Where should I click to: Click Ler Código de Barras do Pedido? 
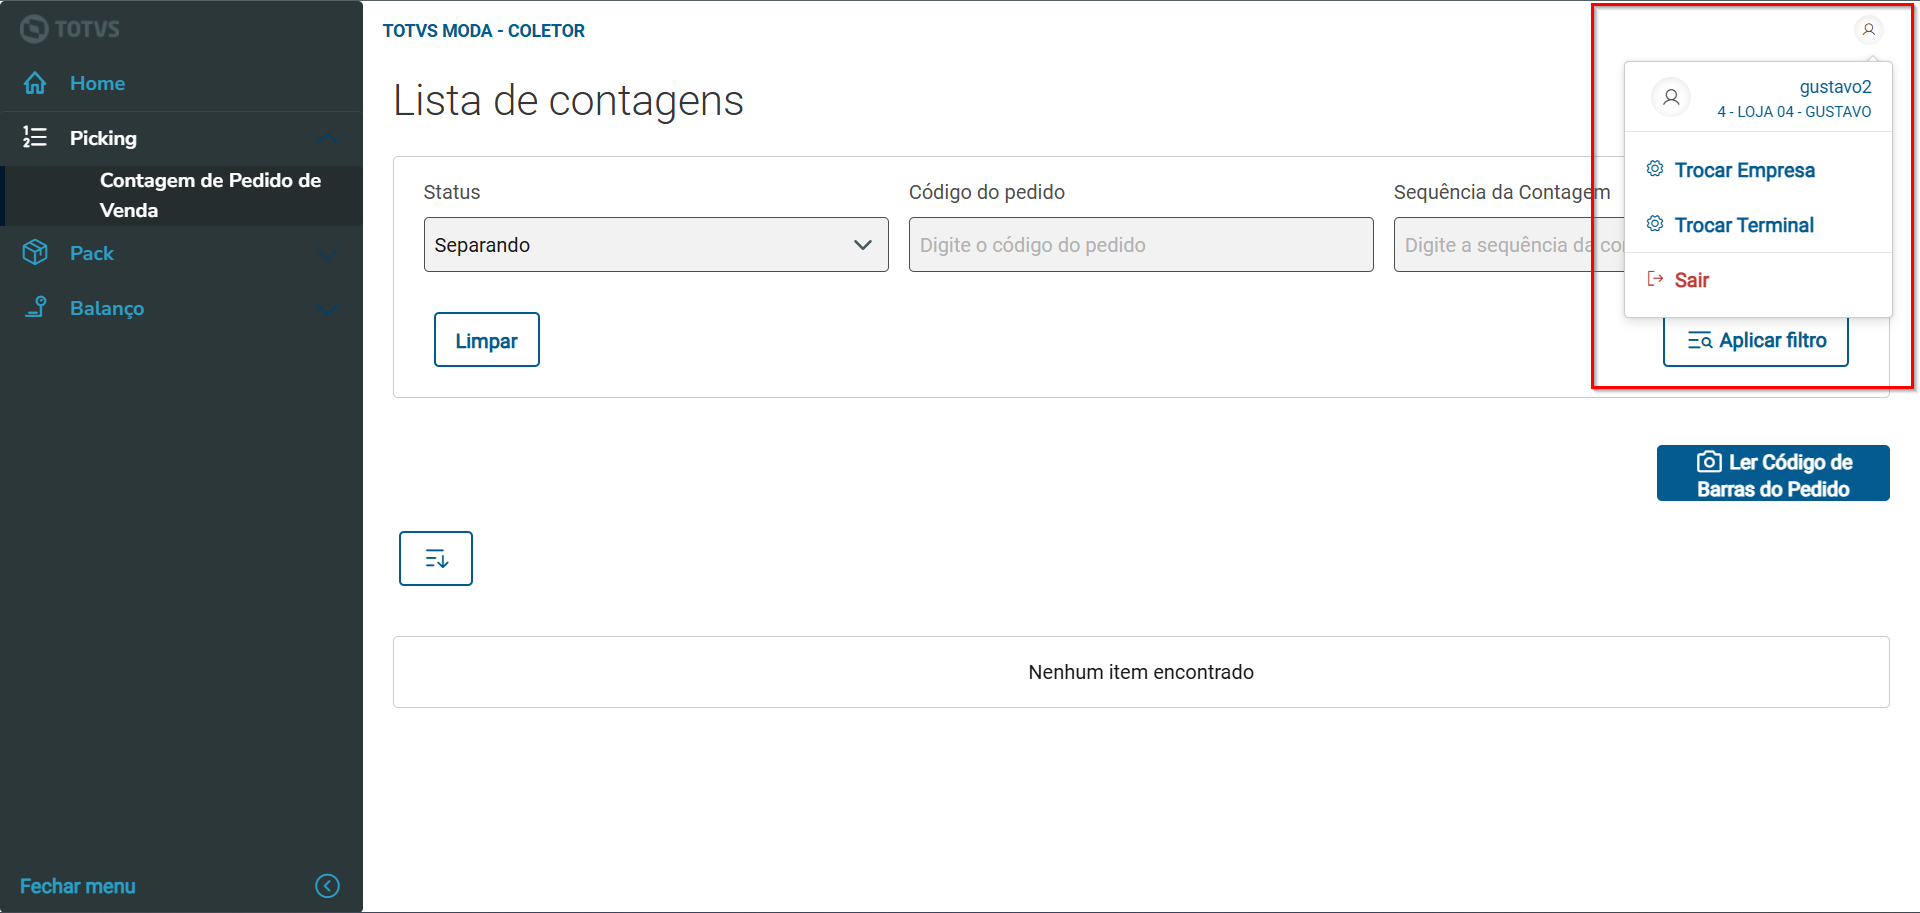point(1772,474)
